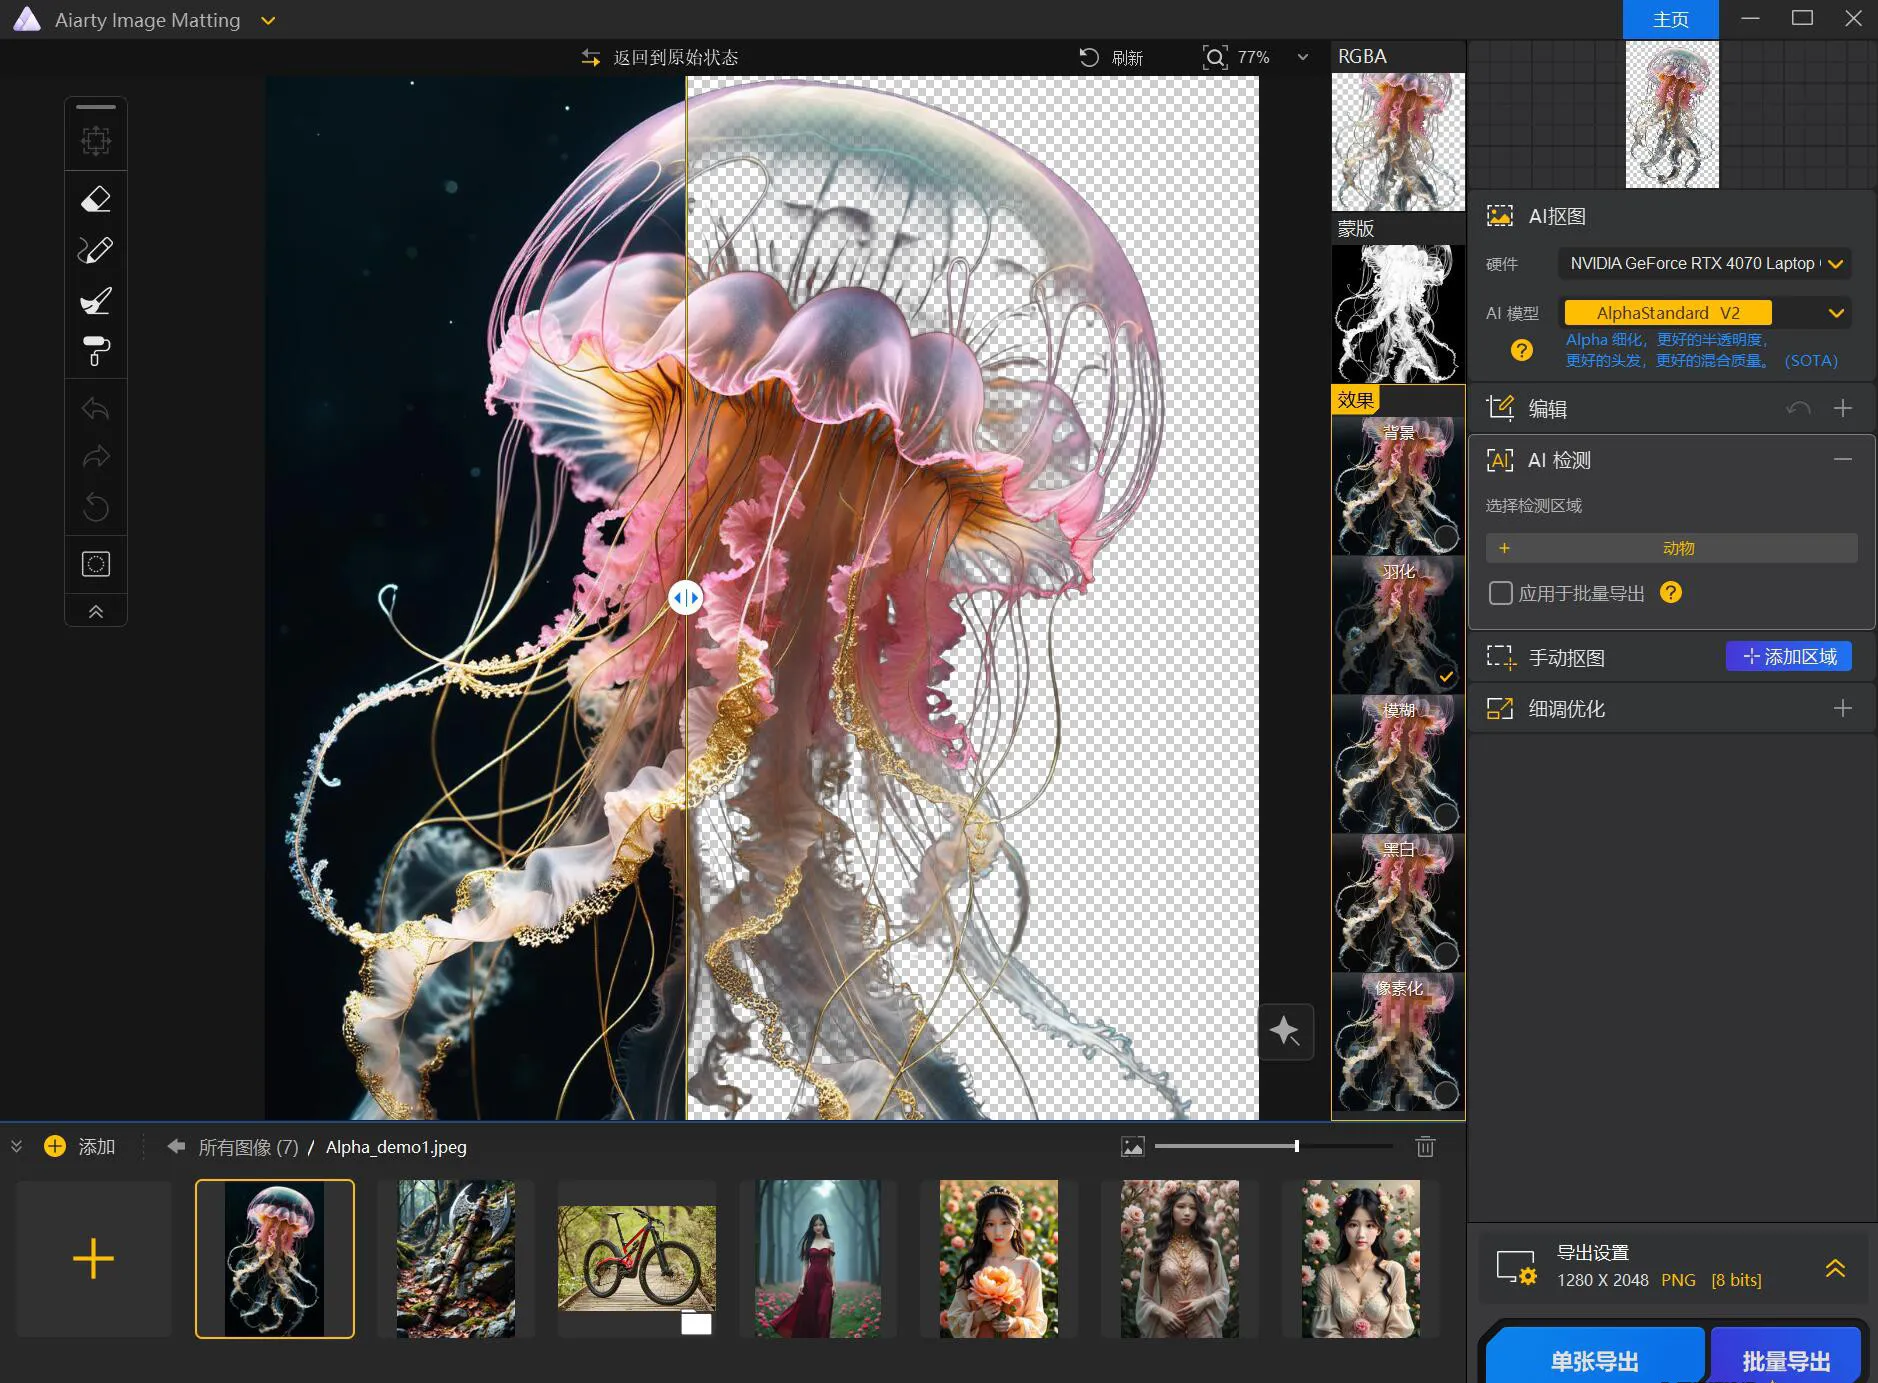Click the 添加区域 add region button
This screenshot has width=1878, height=1383.
(x=1788, y=656)
